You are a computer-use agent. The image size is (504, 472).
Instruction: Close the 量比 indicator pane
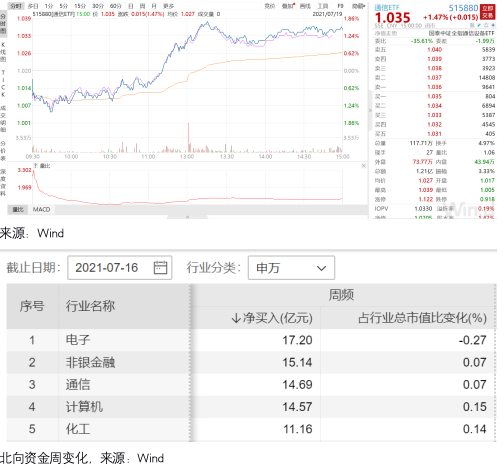pos(364,166)
